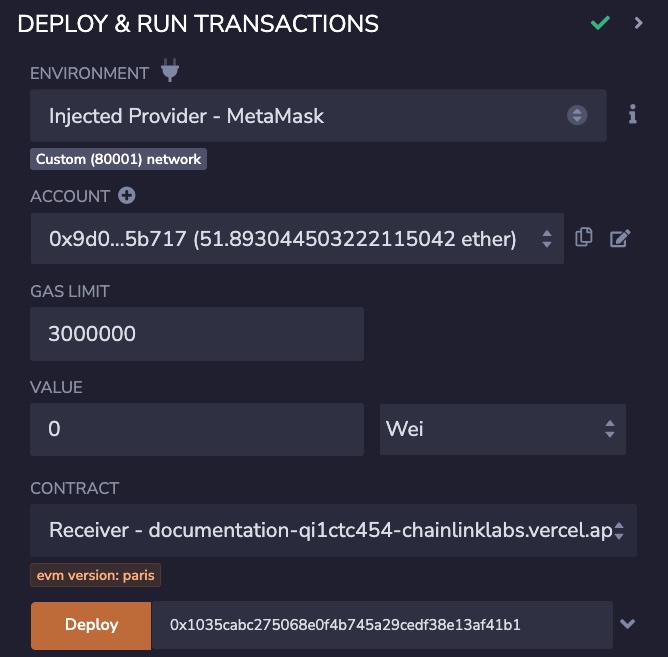Open the environment info icon

coord(633,114)
